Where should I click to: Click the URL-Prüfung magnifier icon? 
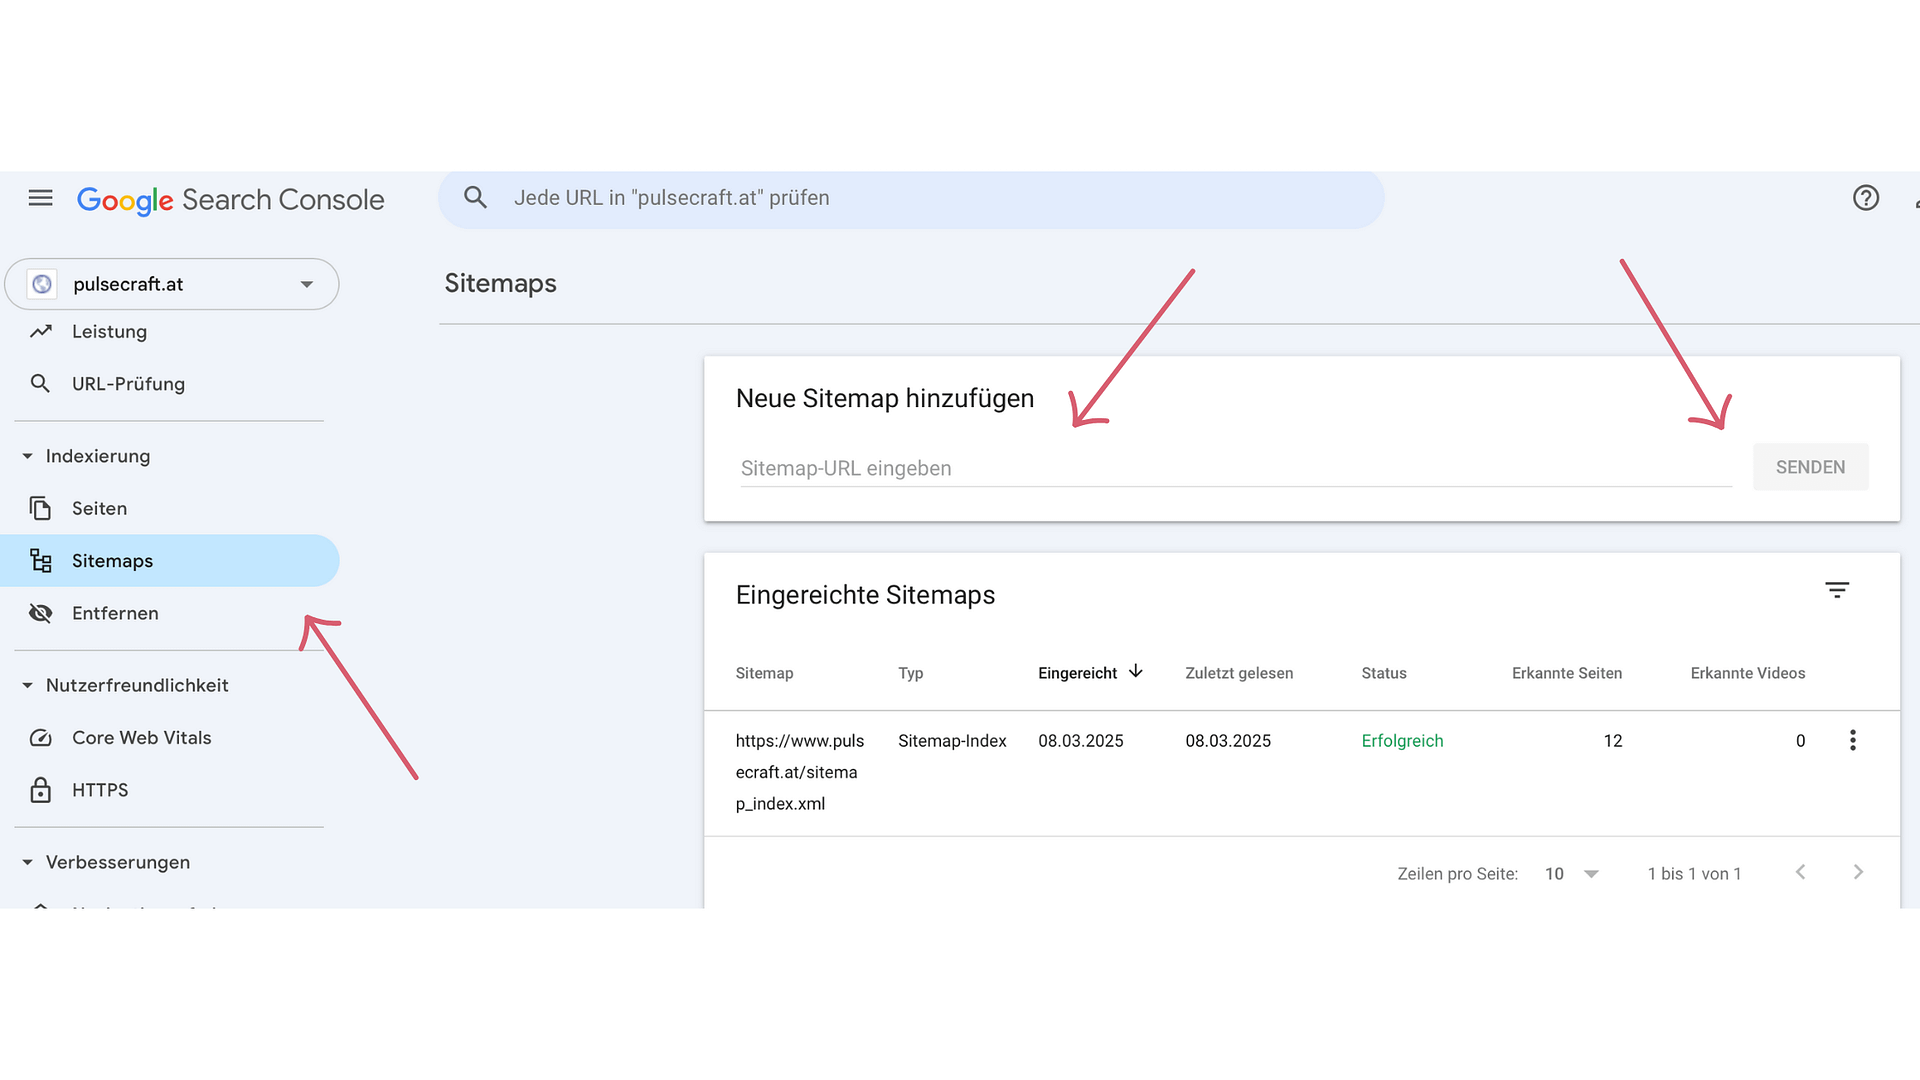click(x=40, y=384)
